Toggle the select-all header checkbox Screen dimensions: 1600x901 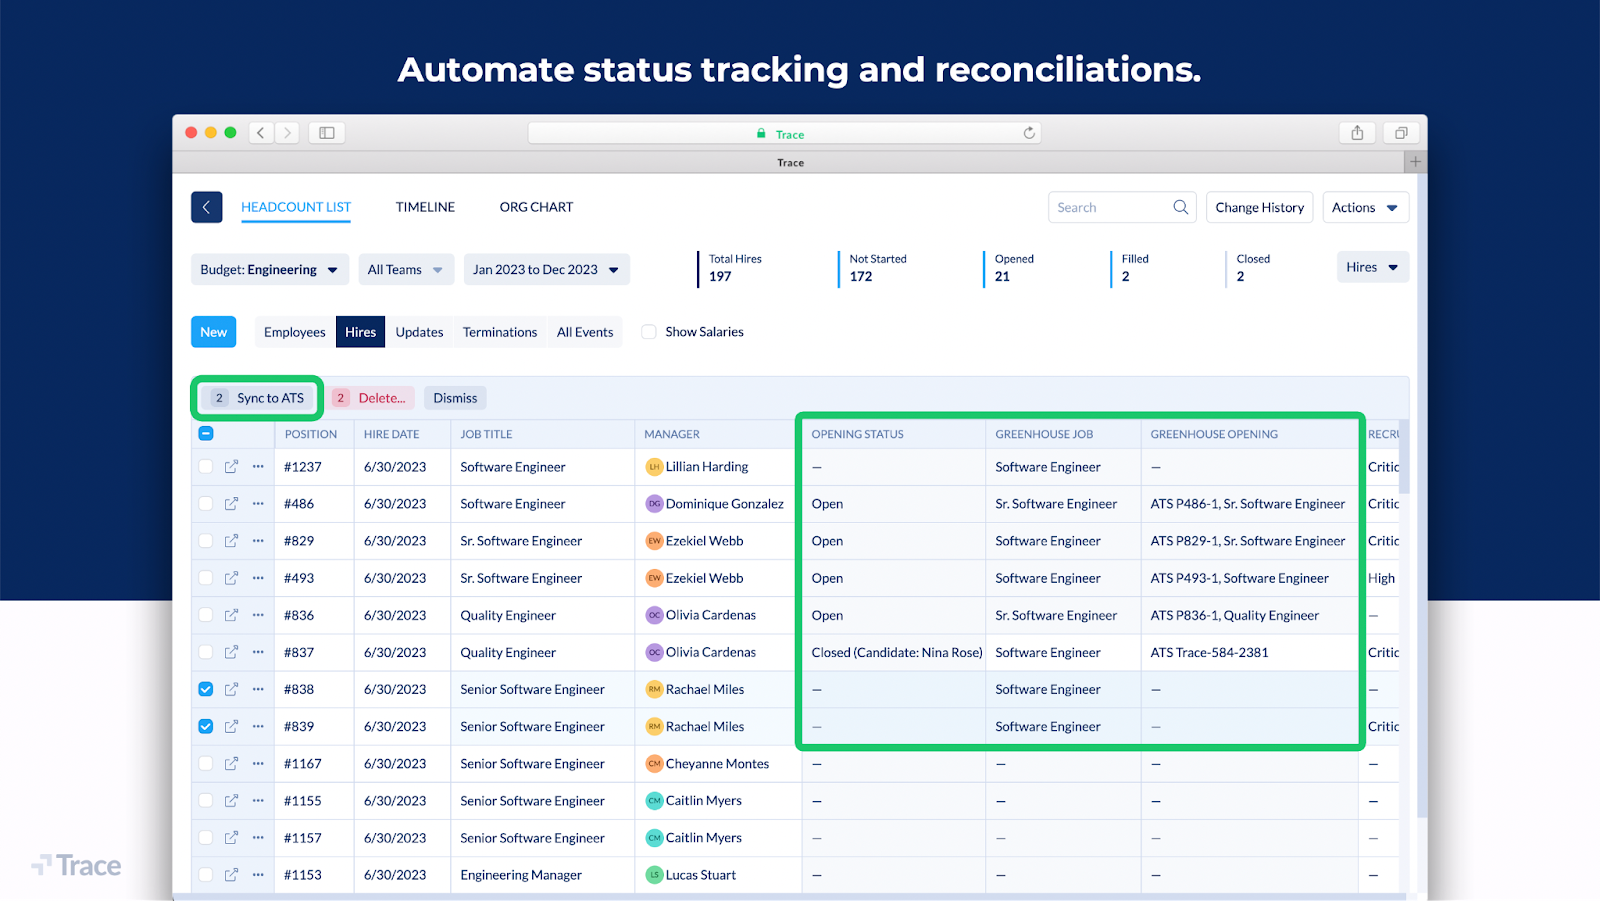(206, 434)
